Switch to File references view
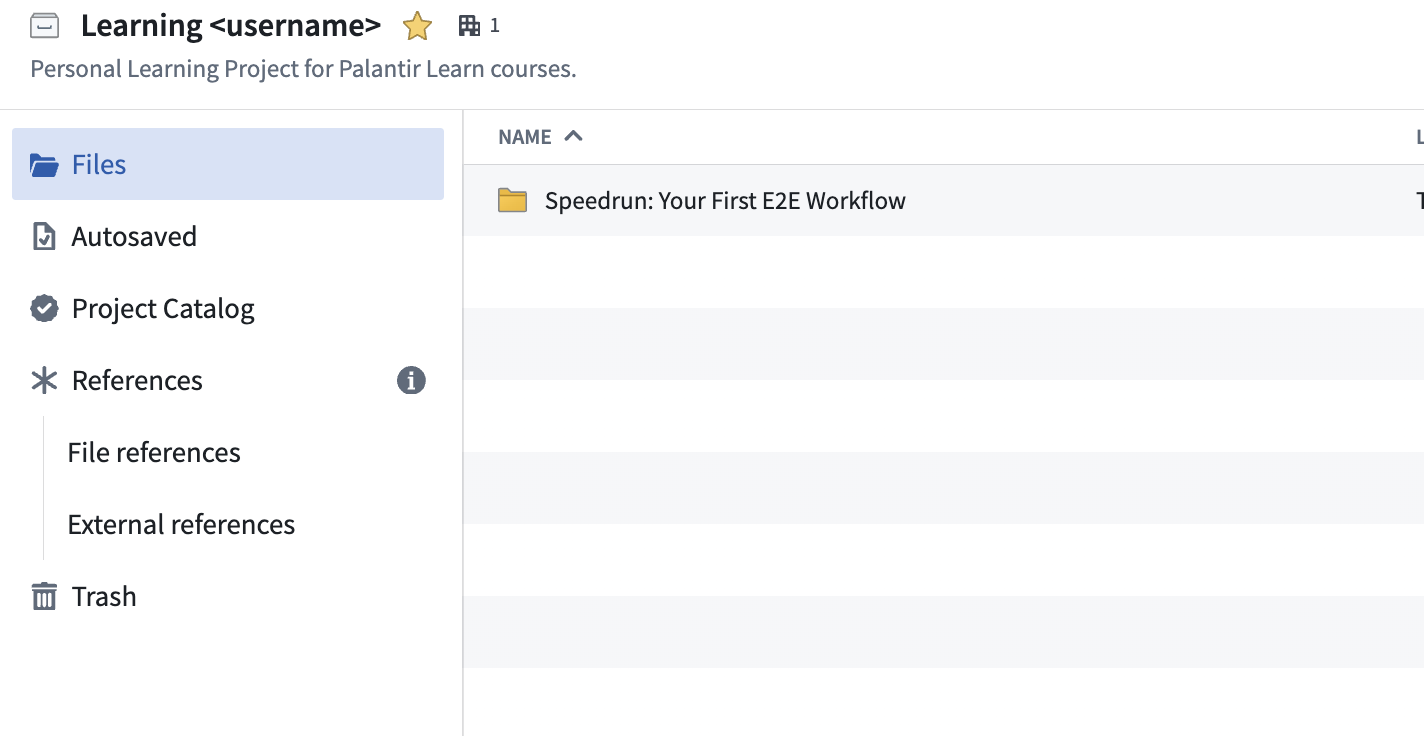Viewport: 1424px width, 736px height. [x=153, y=452]
